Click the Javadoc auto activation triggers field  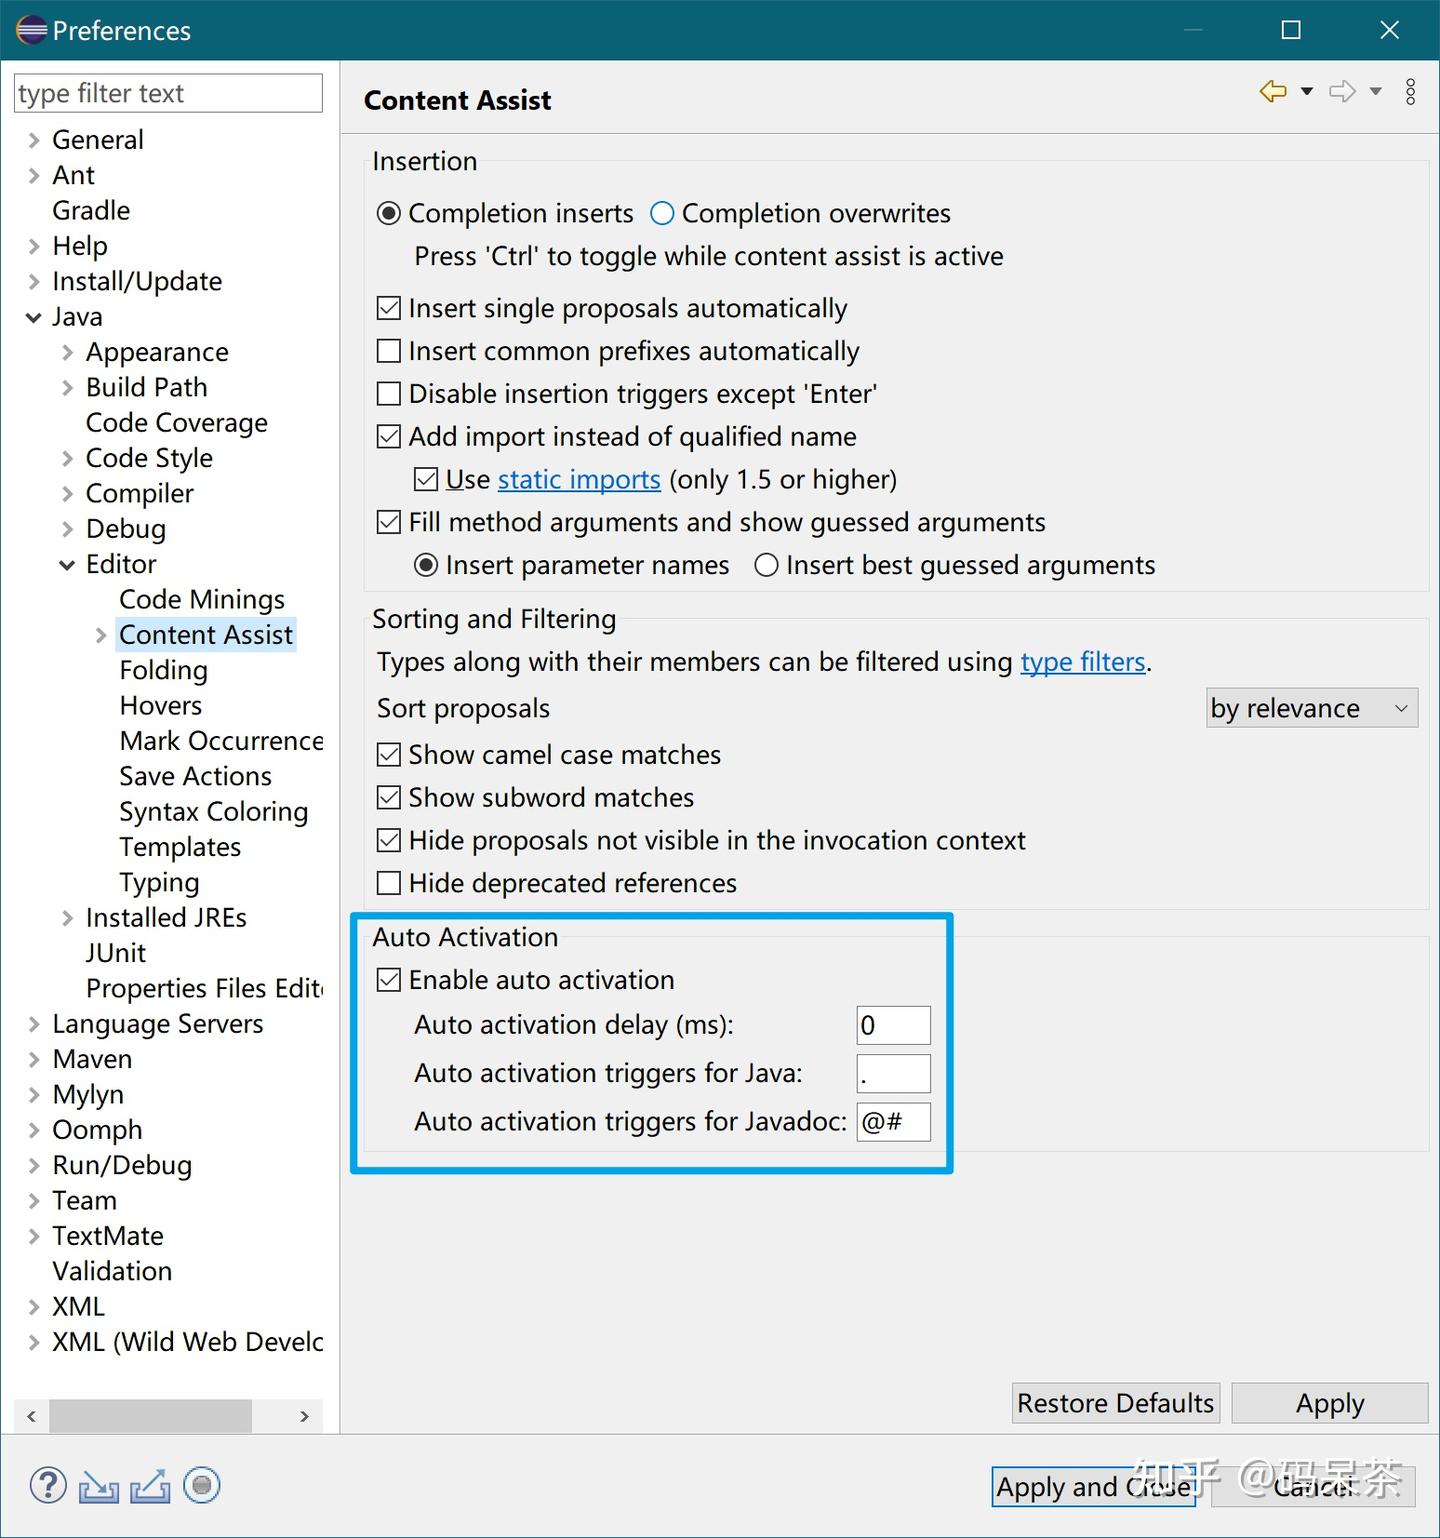[x=894, y=1122]
